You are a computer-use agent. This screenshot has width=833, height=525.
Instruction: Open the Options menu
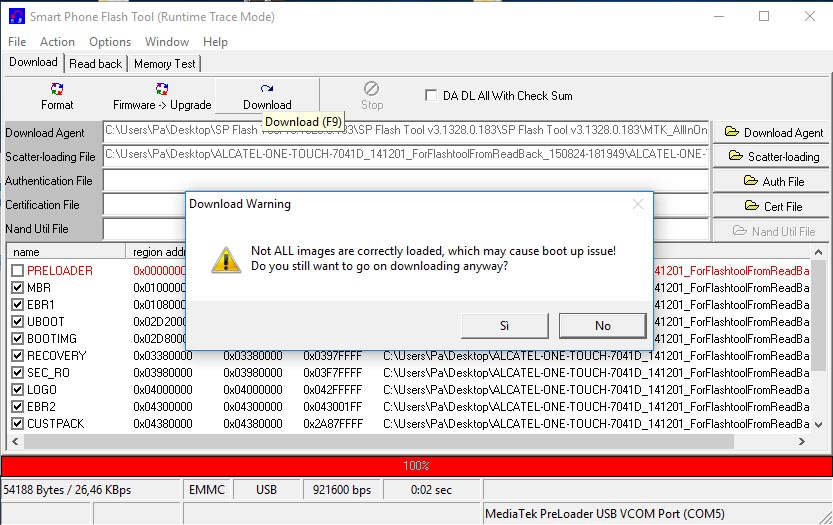(x=110, y=42)
